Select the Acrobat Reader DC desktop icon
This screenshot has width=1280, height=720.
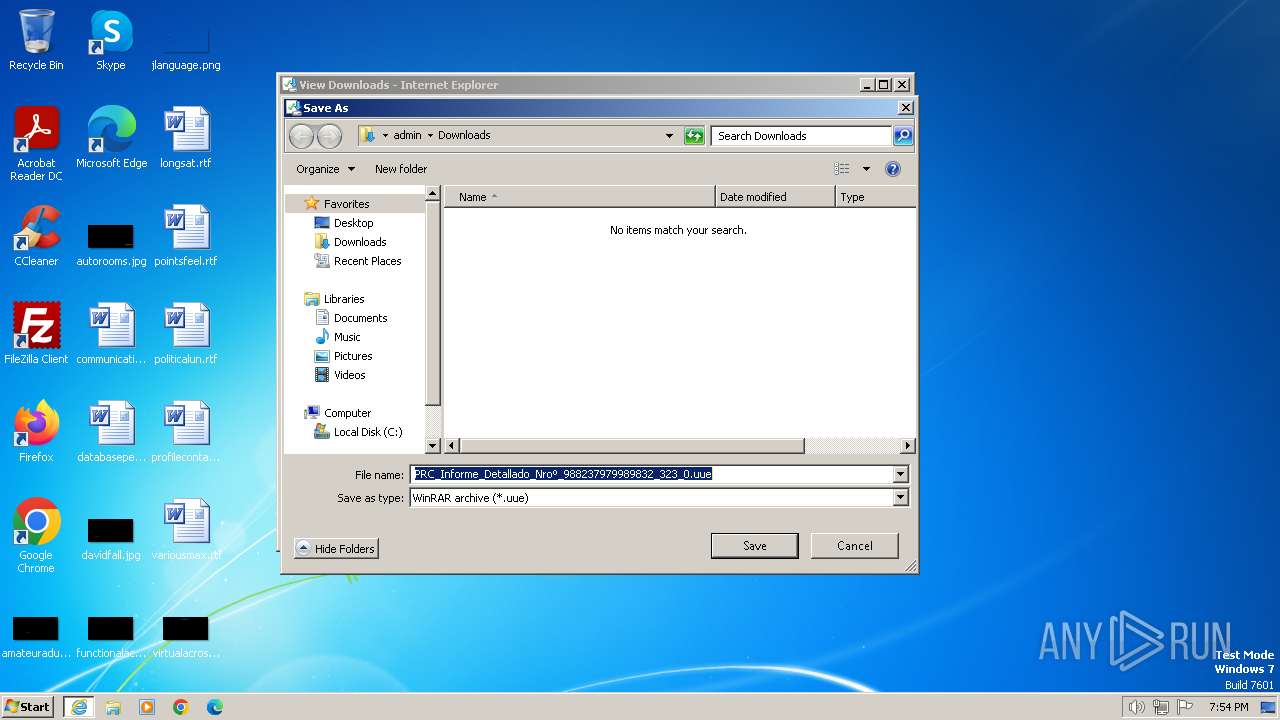36,145
